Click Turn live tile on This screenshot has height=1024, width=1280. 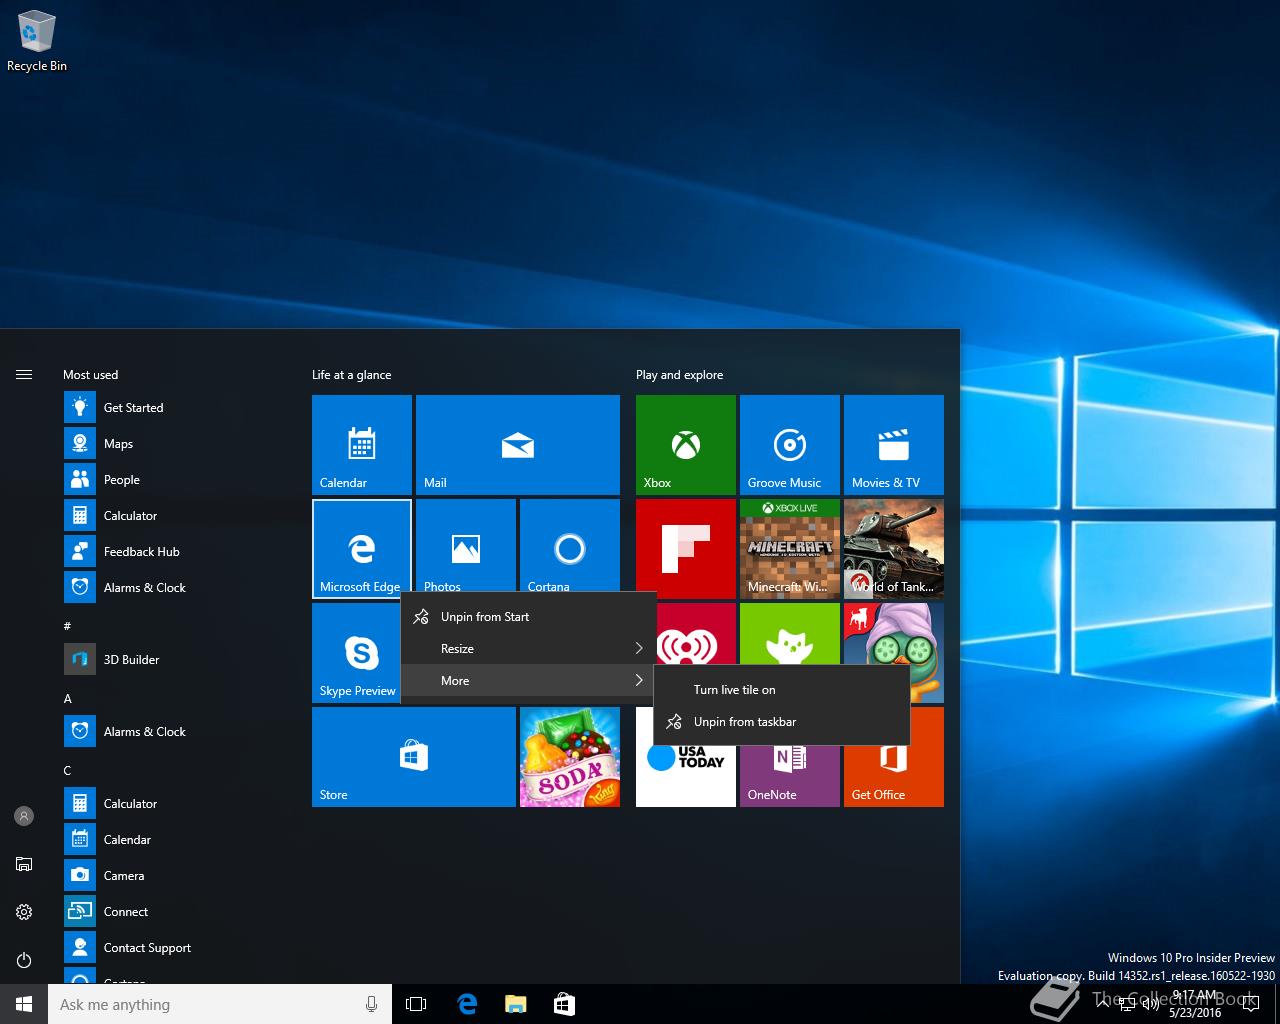(781, 690)
